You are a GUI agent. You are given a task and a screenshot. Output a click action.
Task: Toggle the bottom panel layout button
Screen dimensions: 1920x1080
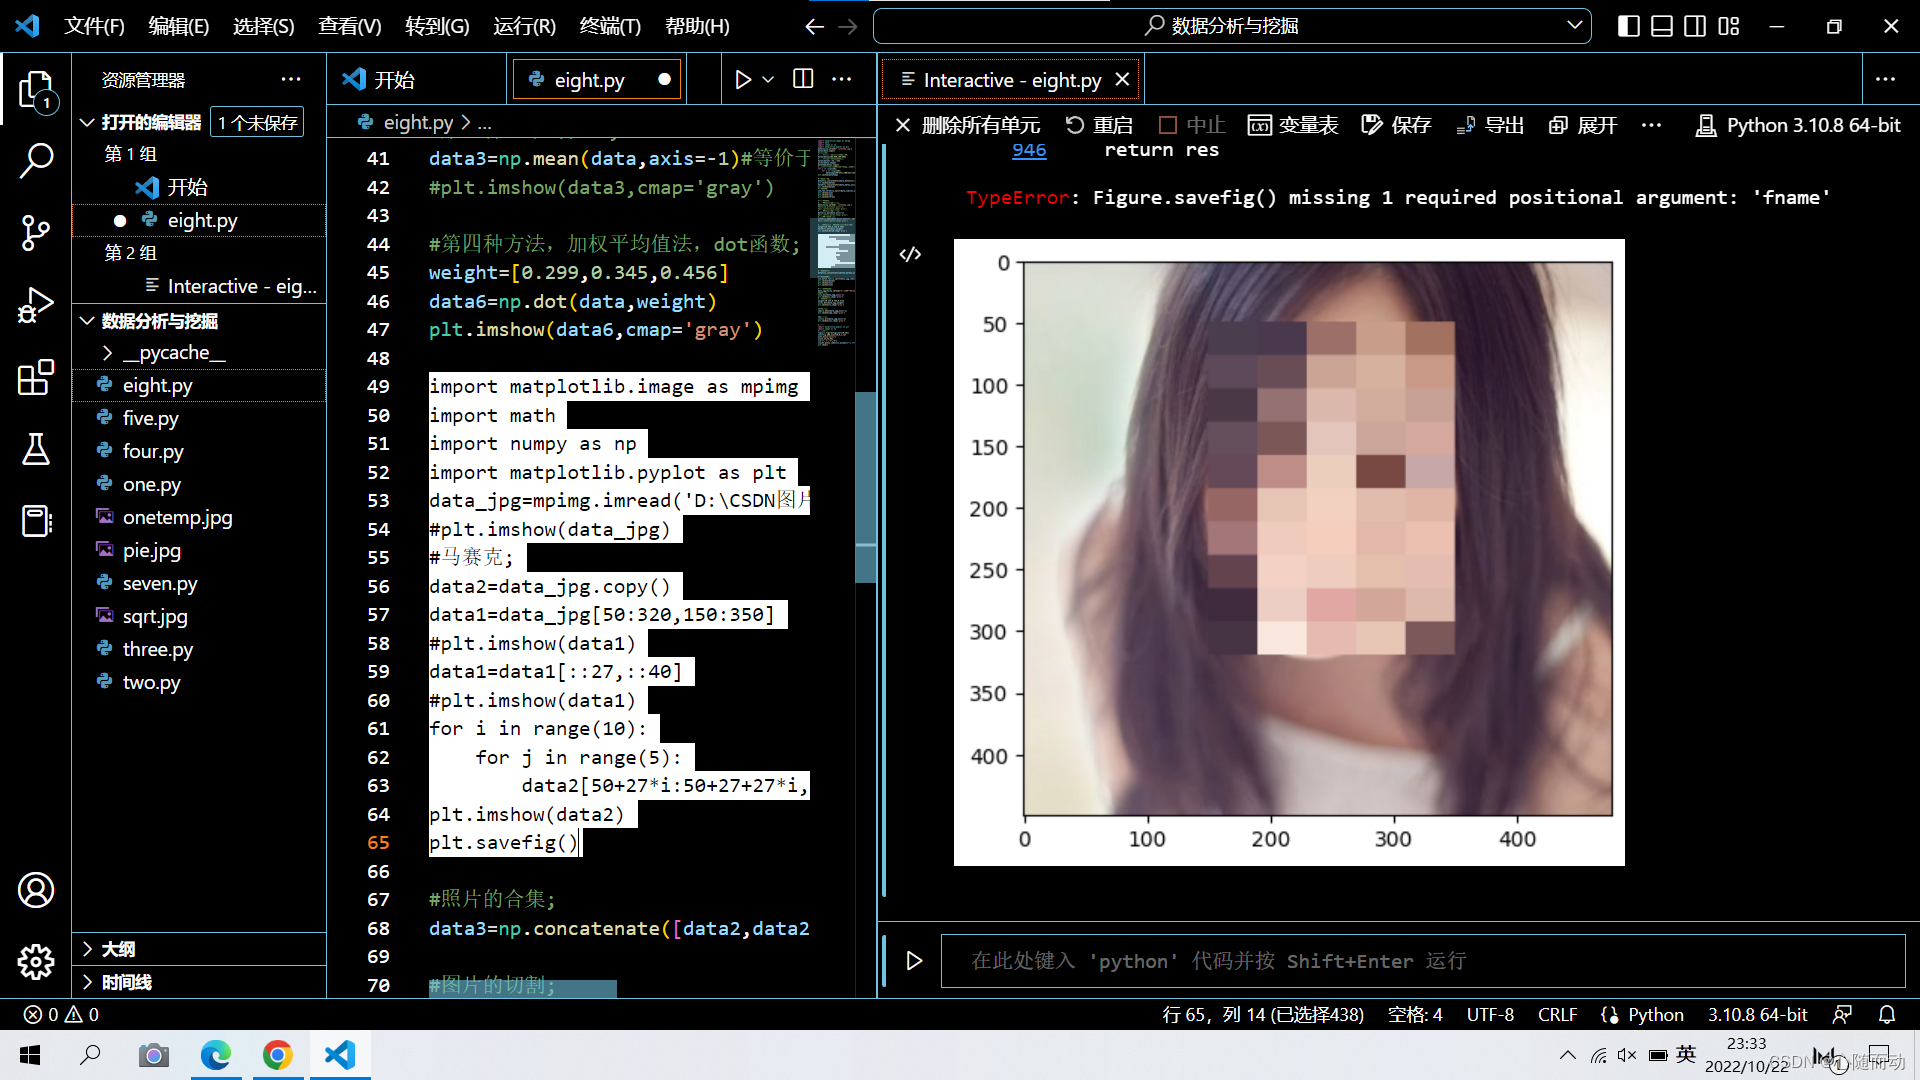[x=1661, y=26]
